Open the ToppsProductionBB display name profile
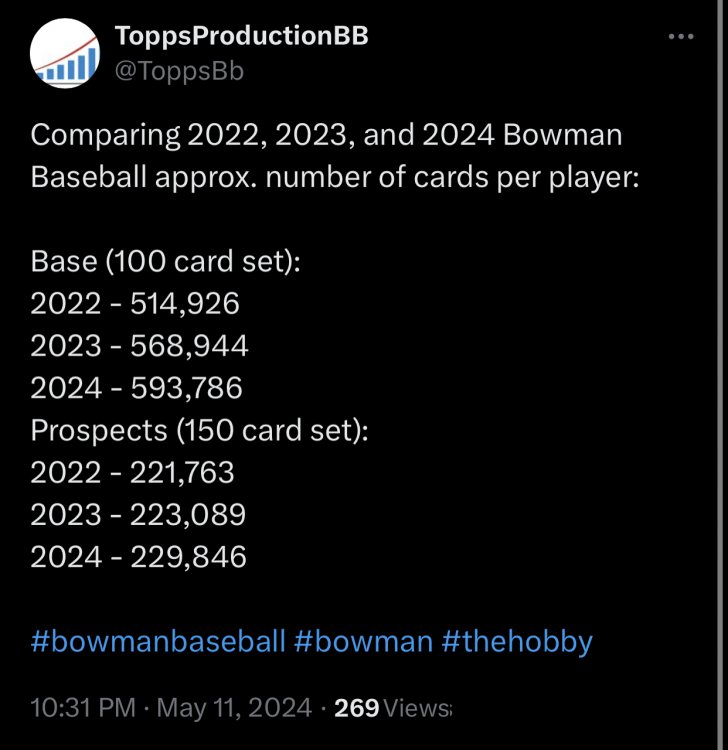Screen dimensions: 728x750 (x=242, y=36)
